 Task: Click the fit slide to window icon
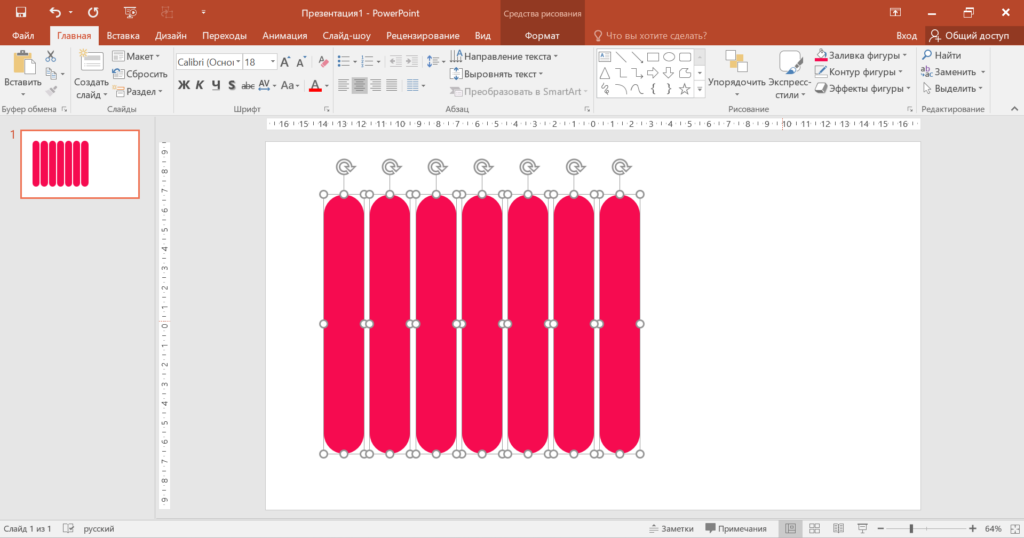1015,528
